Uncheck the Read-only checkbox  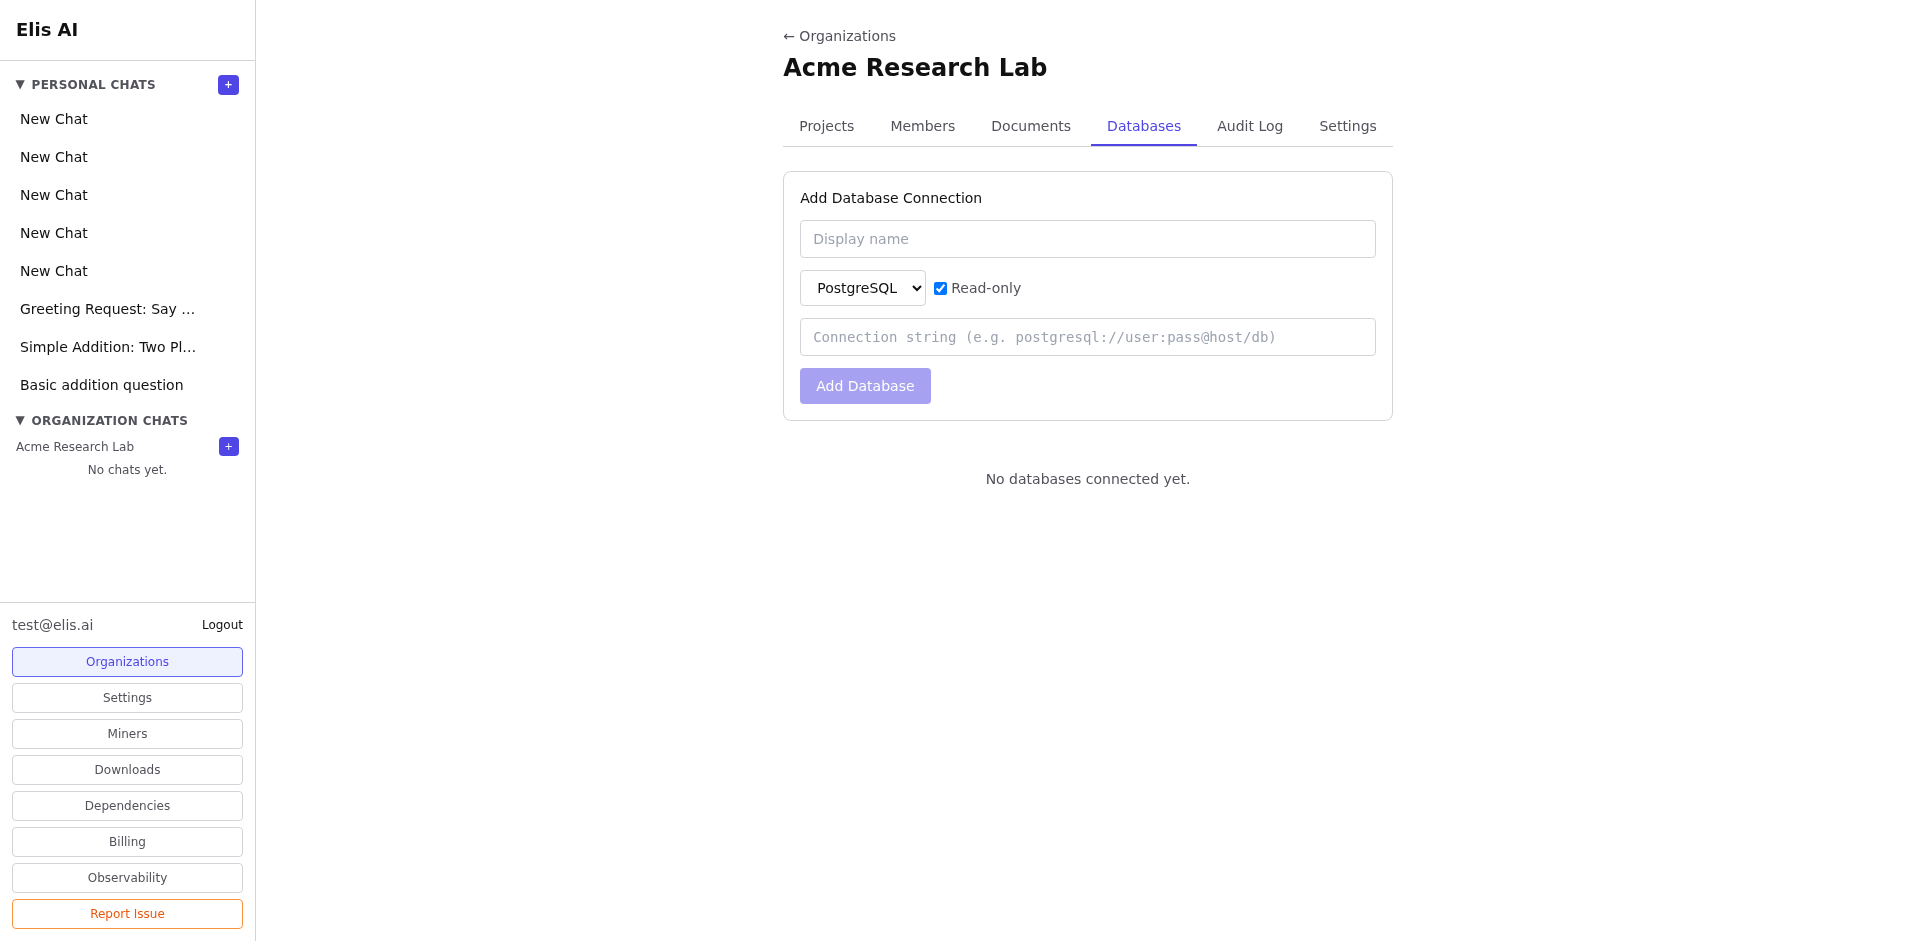tap(940, 289)
